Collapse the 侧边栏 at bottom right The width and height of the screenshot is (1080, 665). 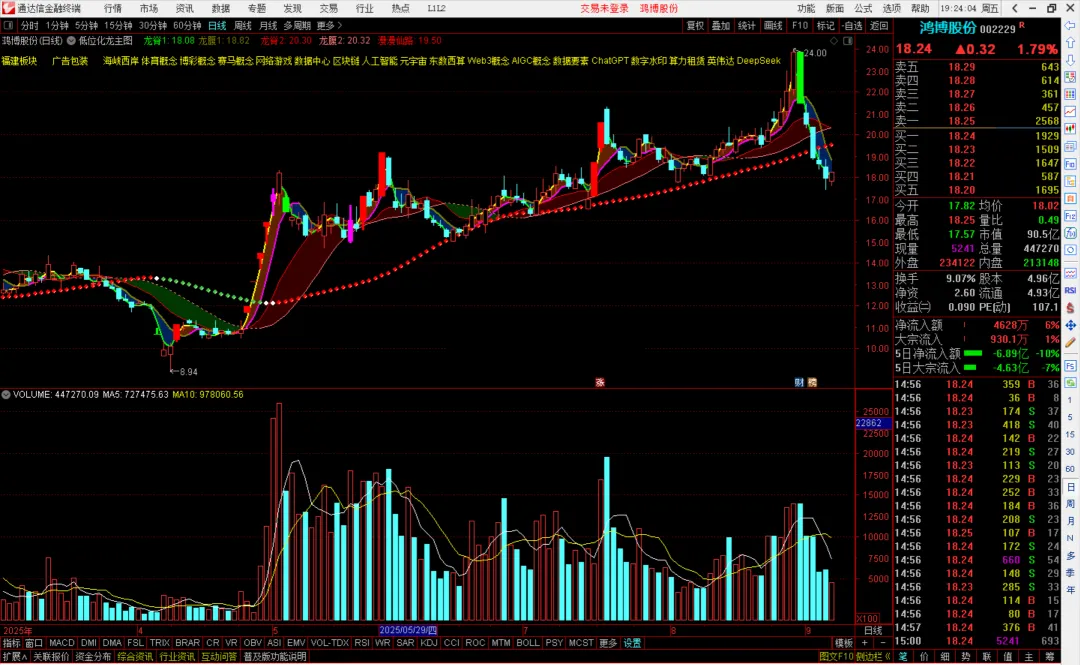pos(873,657)
